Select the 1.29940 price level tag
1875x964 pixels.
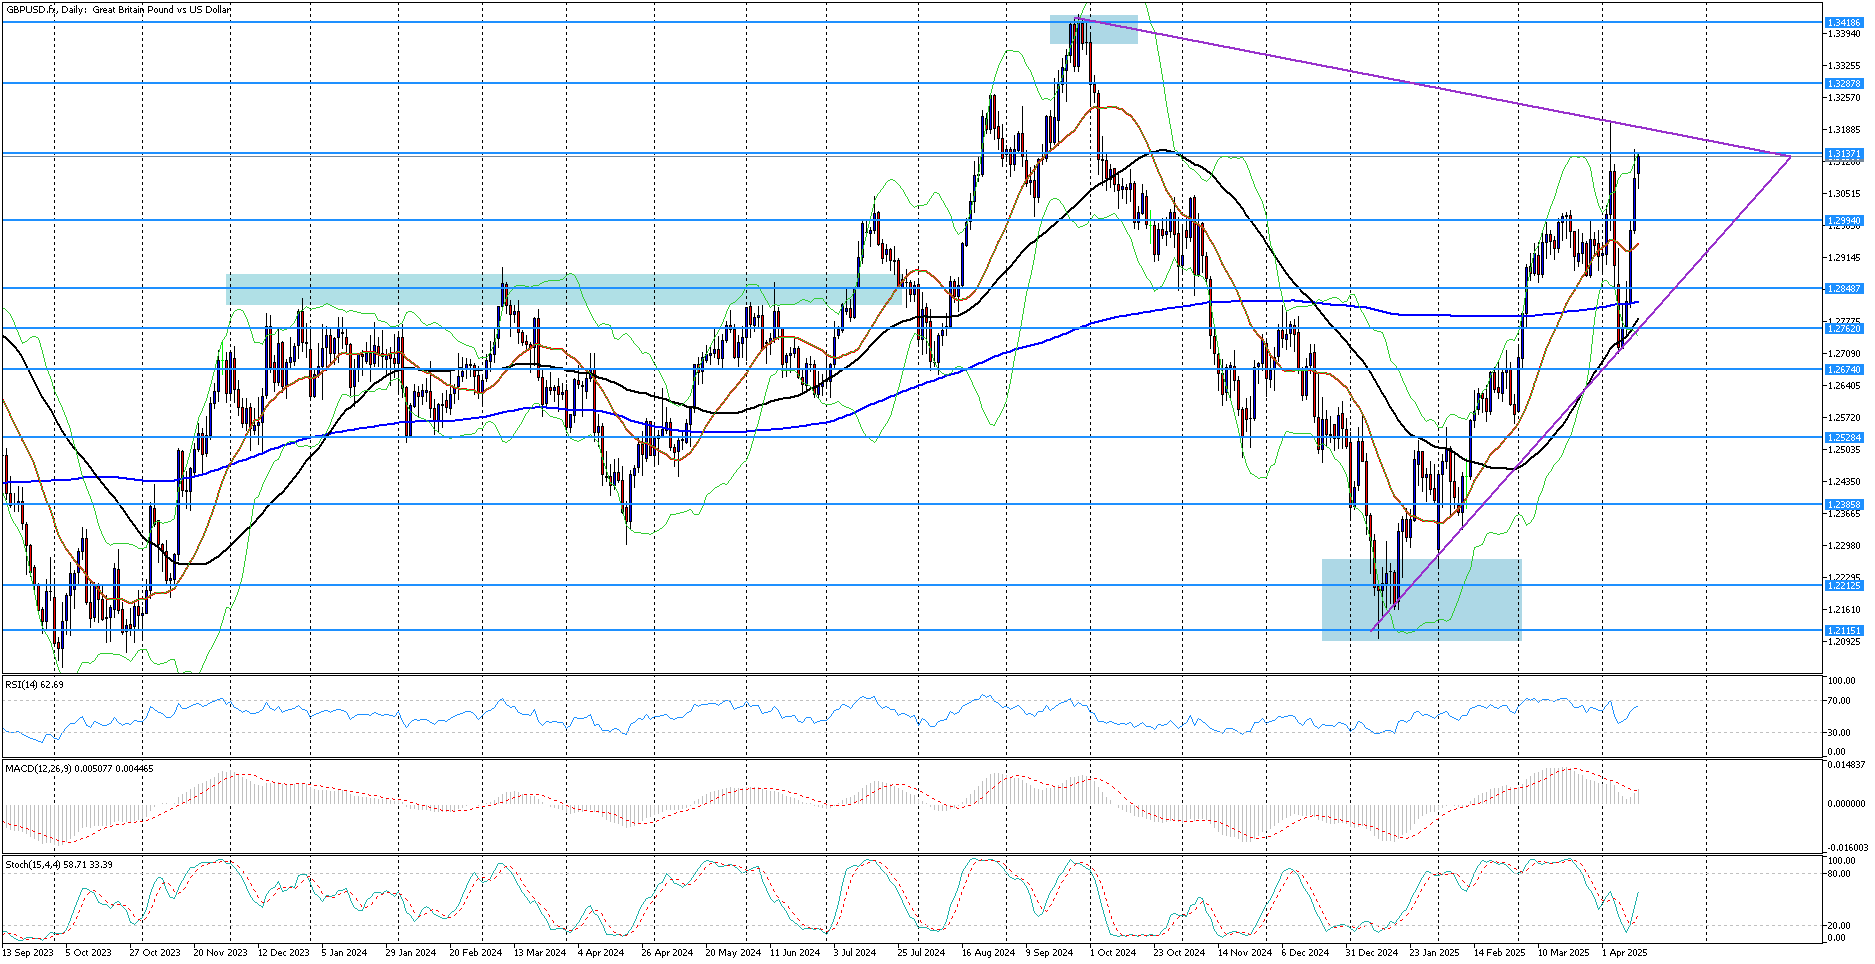tap(1843, 220)
